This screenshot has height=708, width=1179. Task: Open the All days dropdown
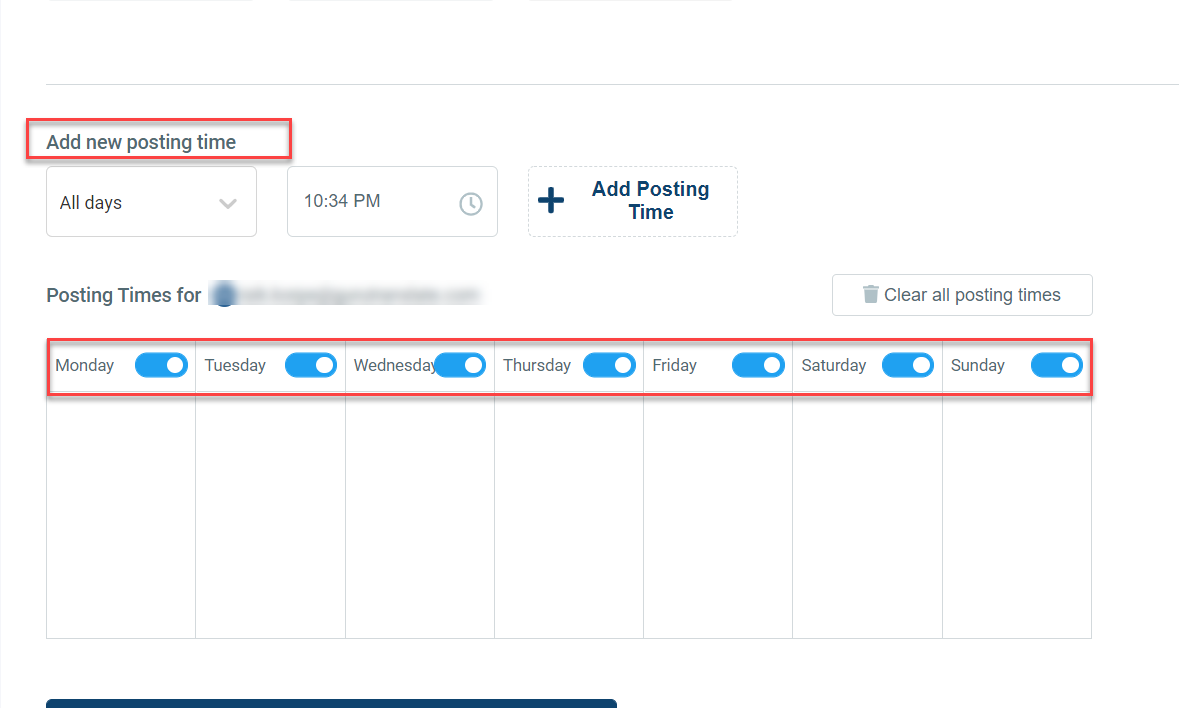tap(151, 201)
